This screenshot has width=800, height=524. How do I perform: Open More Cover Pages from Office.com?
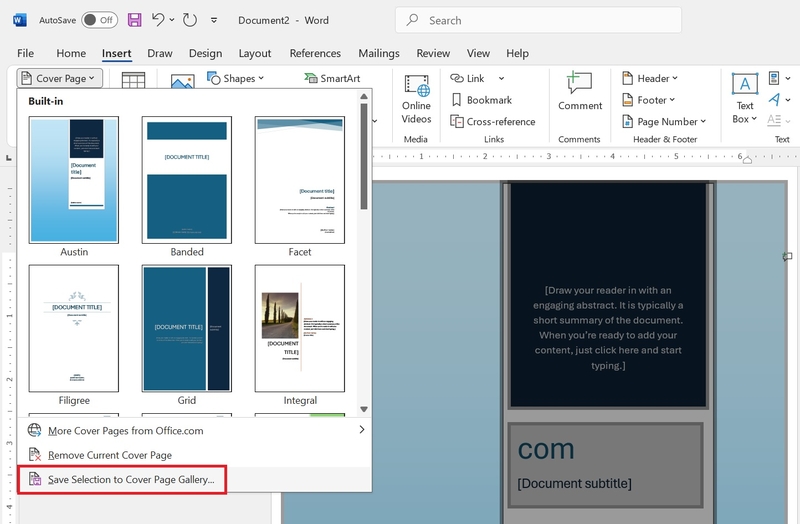click(x=194, y=430)
